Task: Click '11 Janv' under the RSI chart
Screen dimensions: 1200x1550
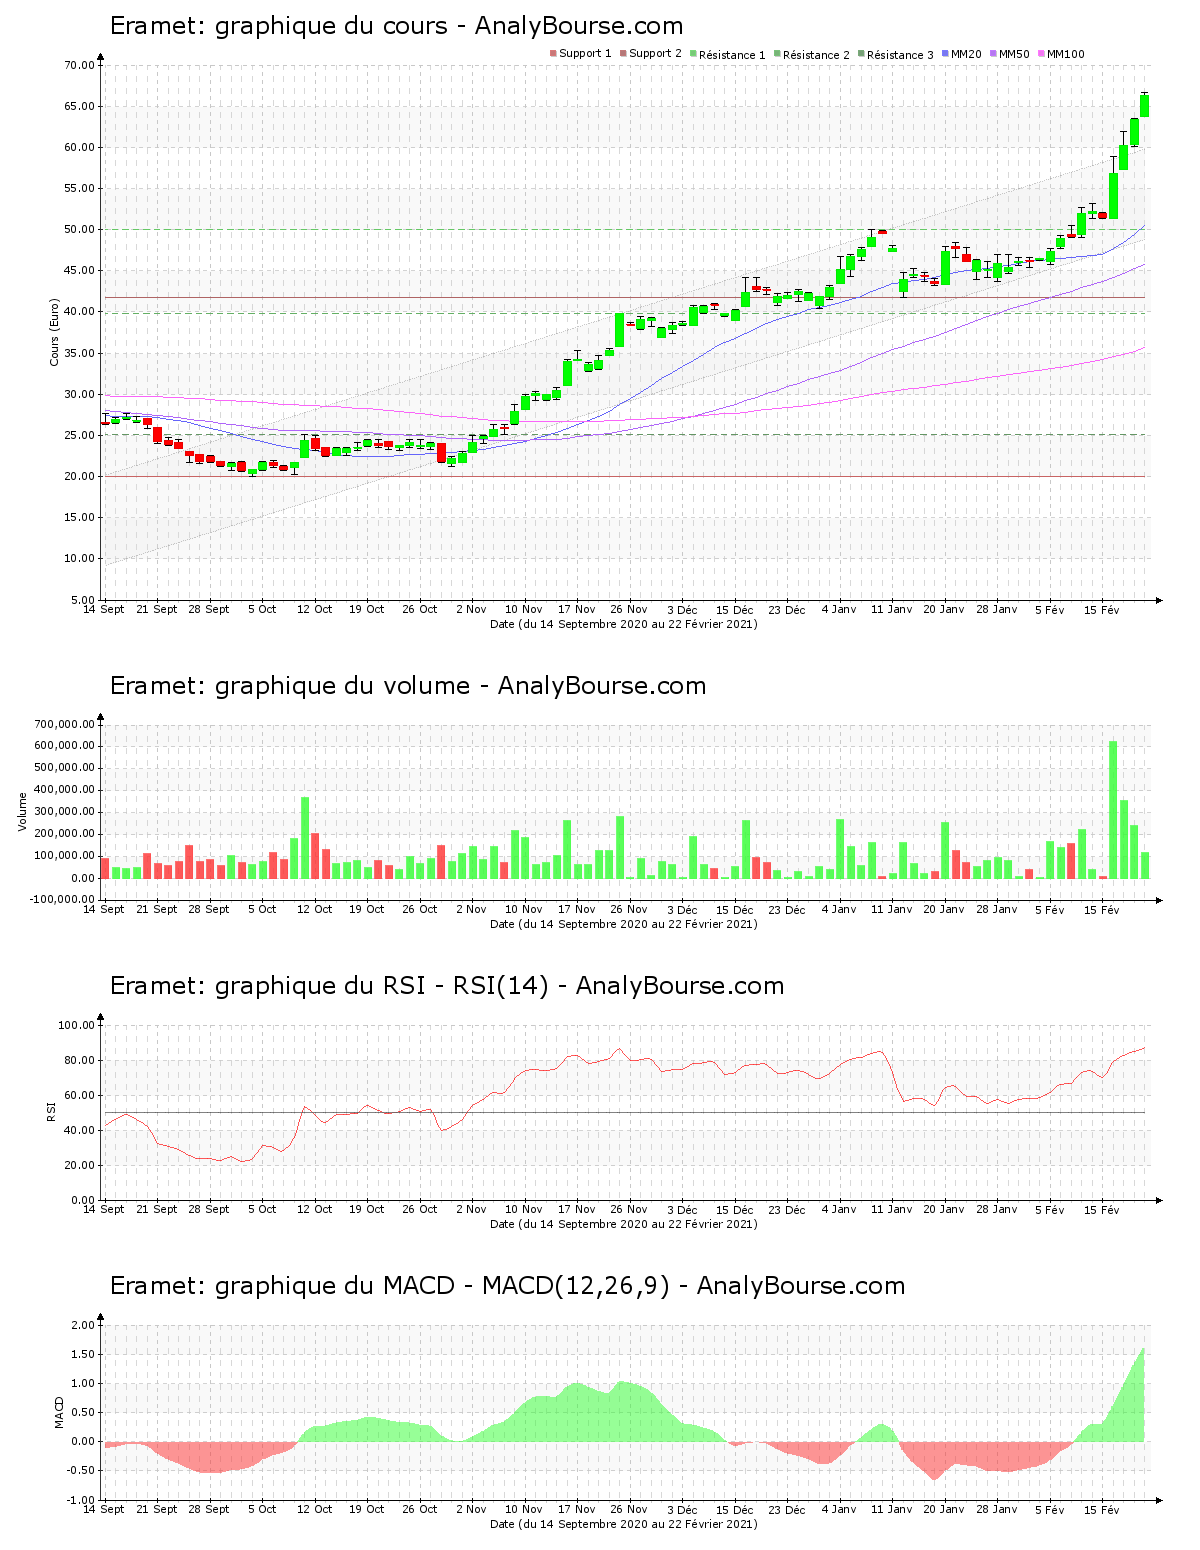Action: pos(892,1209)
